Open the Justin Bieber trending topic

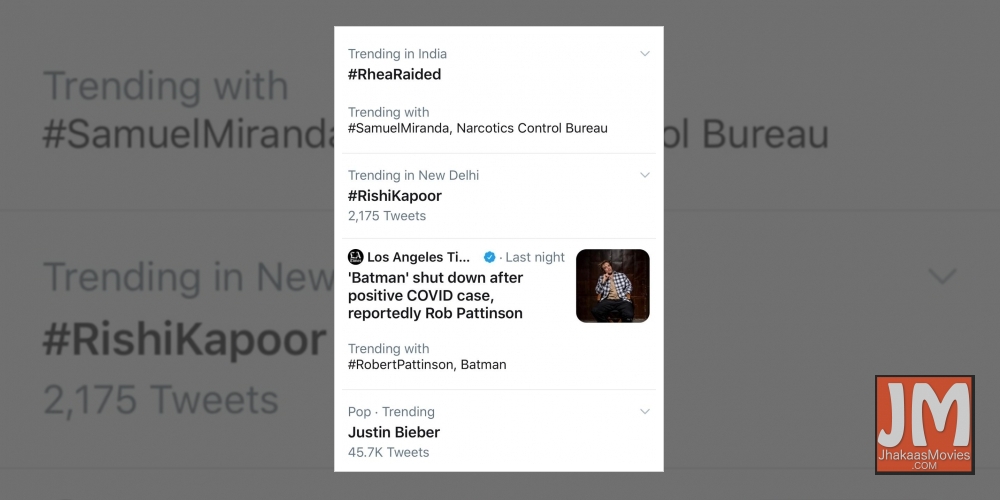coord(393,432)
